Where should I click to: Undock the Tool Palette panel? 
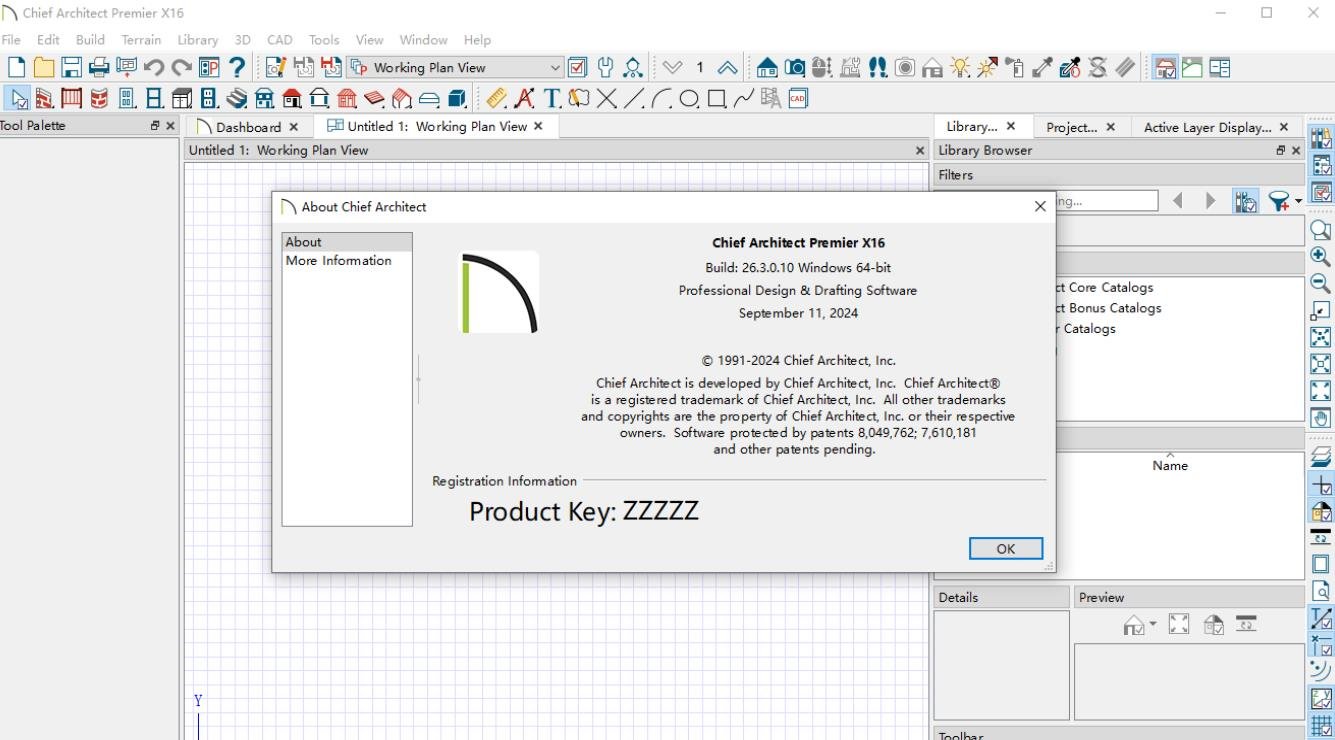[x=155, y=126]
